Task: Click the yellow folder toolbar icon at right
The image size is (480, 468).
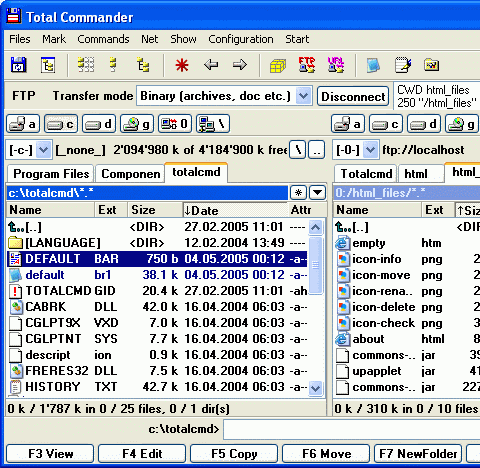Action: [x=432, y=65]
